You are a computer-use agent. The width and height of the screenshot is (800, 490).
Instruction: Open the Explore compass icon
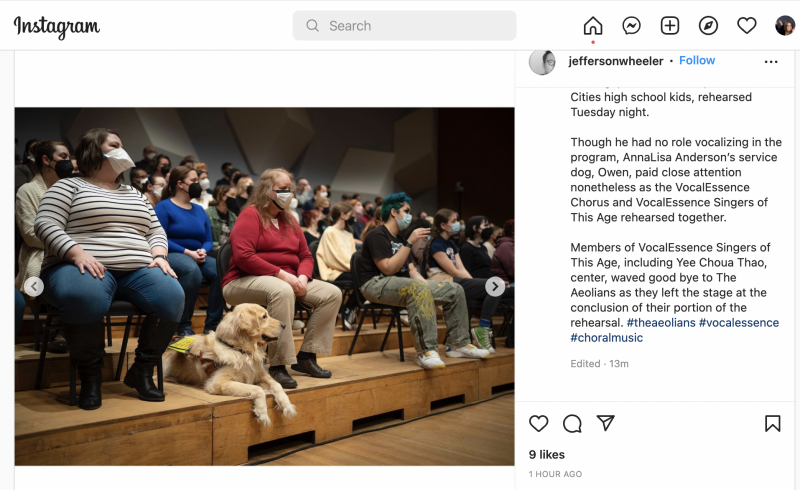coord(708,26)
